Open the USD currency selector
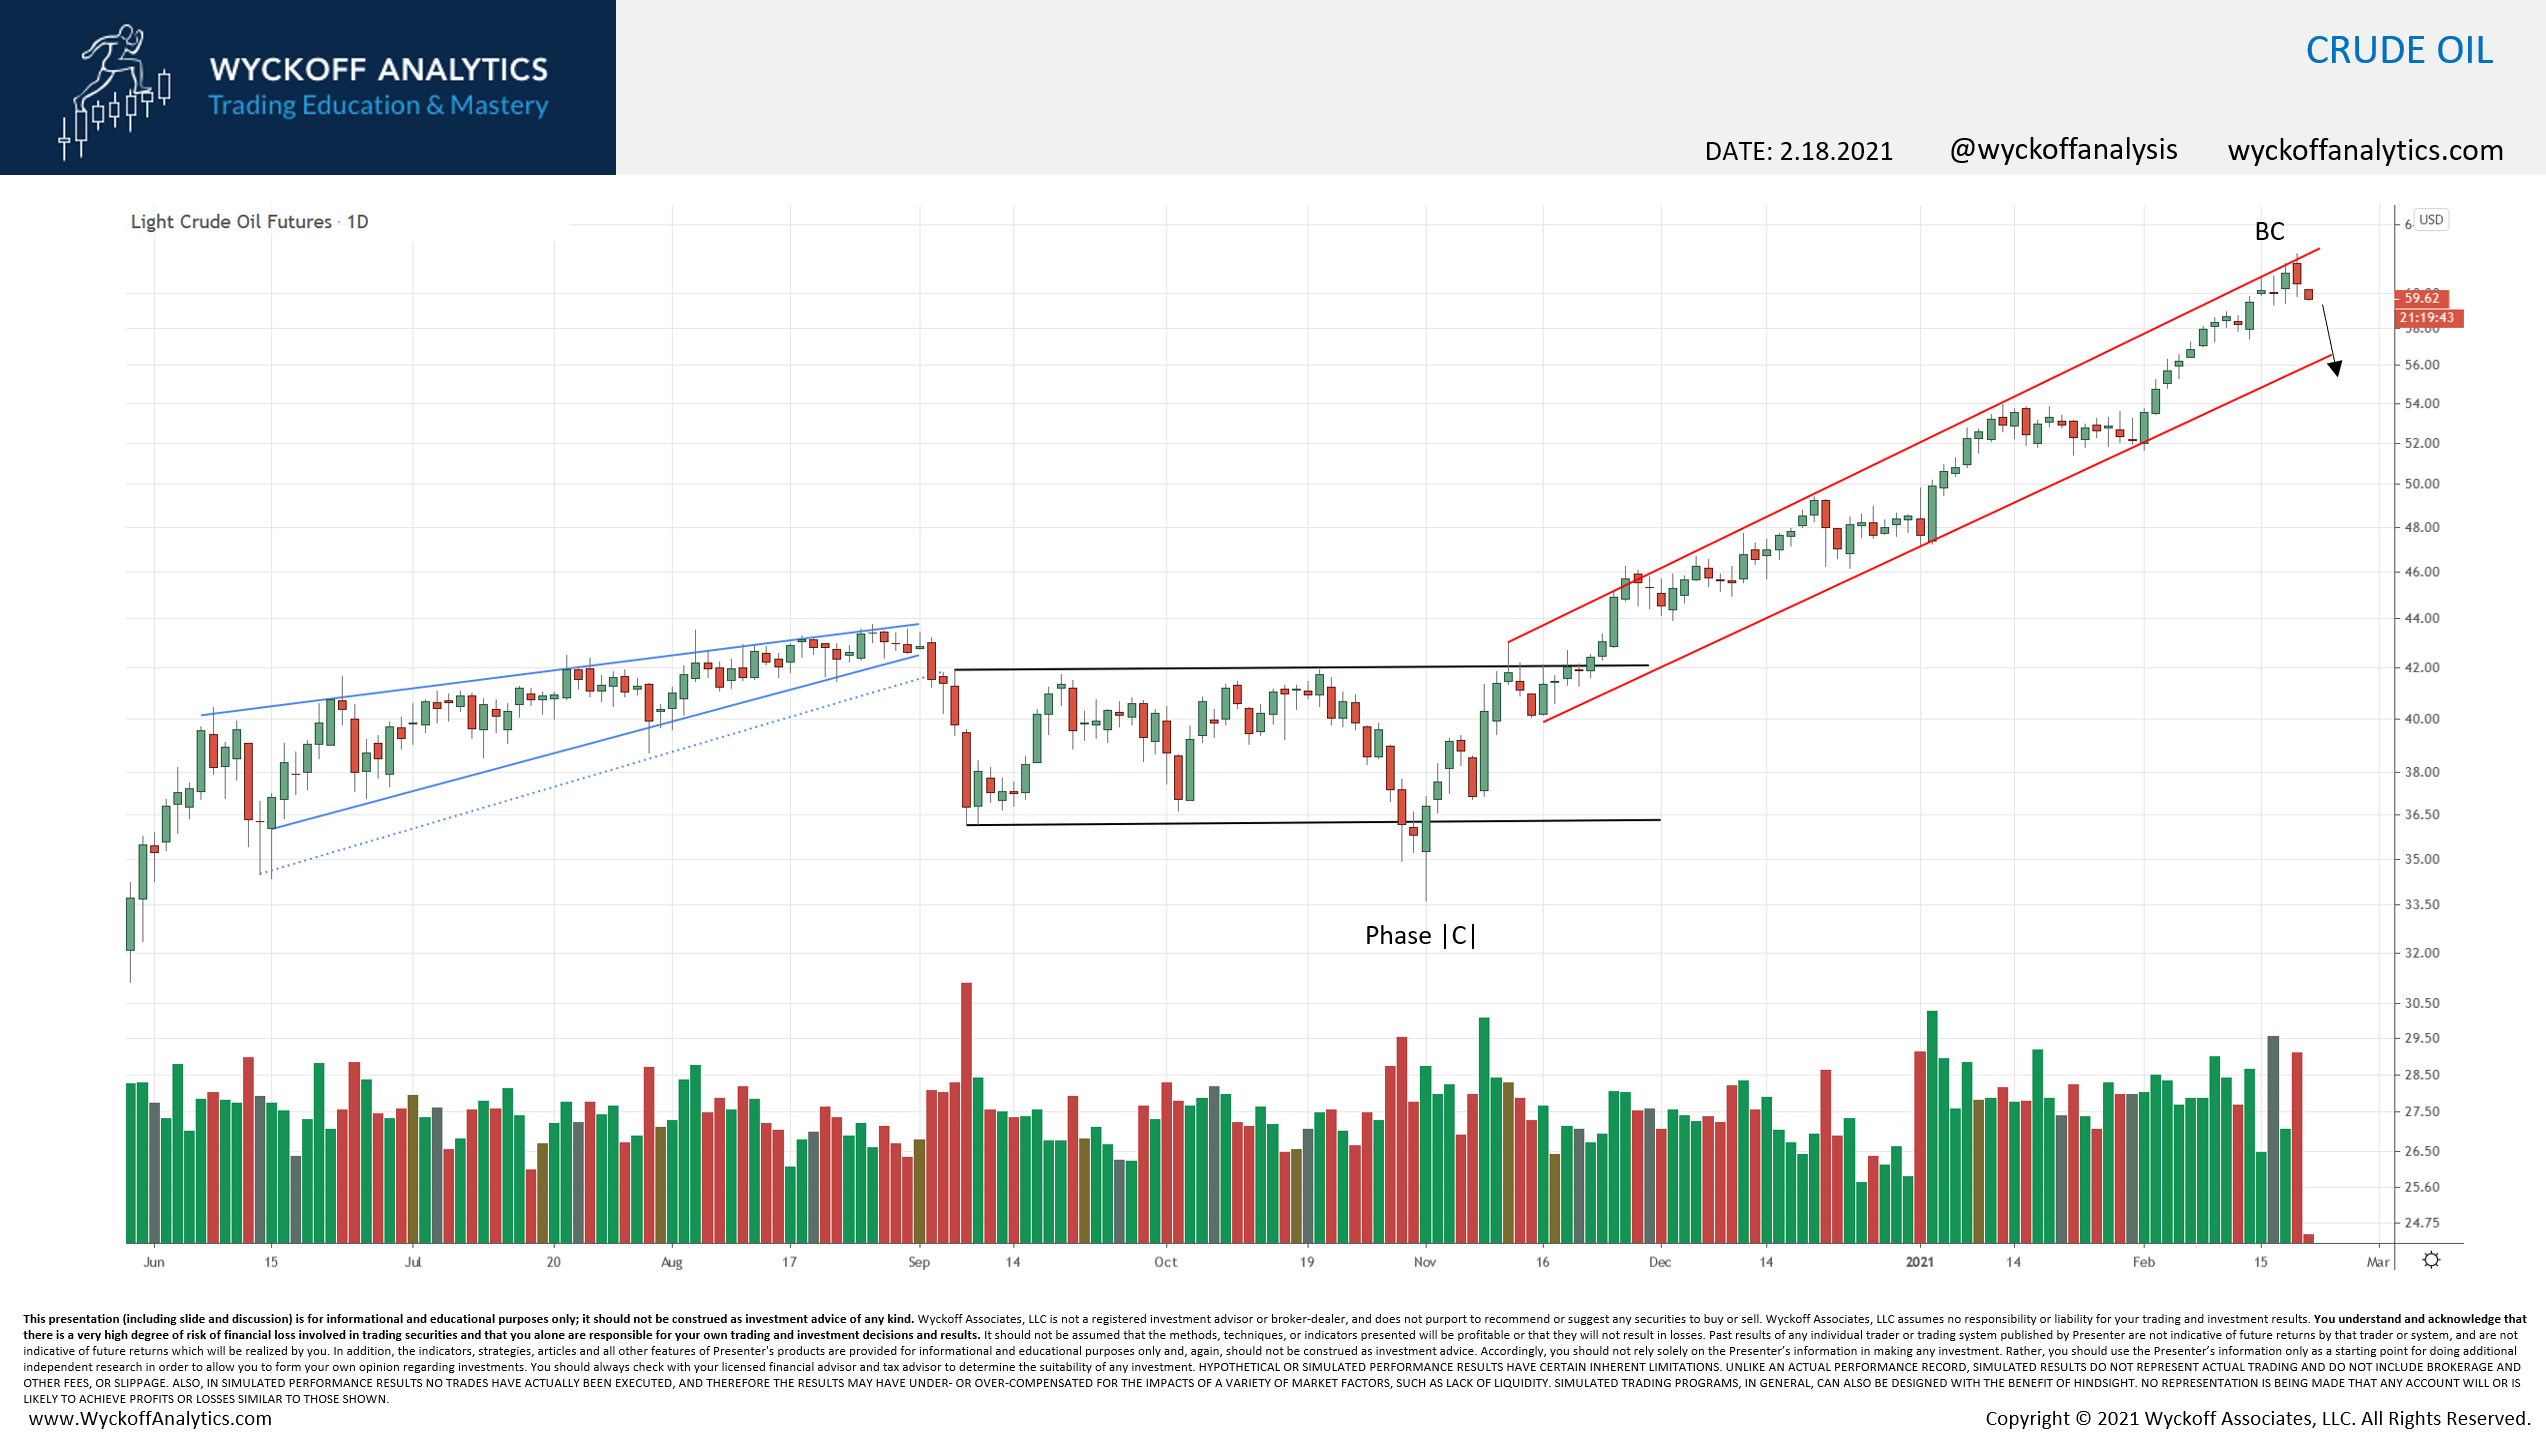This screenshot has width=2546, height=1436. (x=2431, y=220)
